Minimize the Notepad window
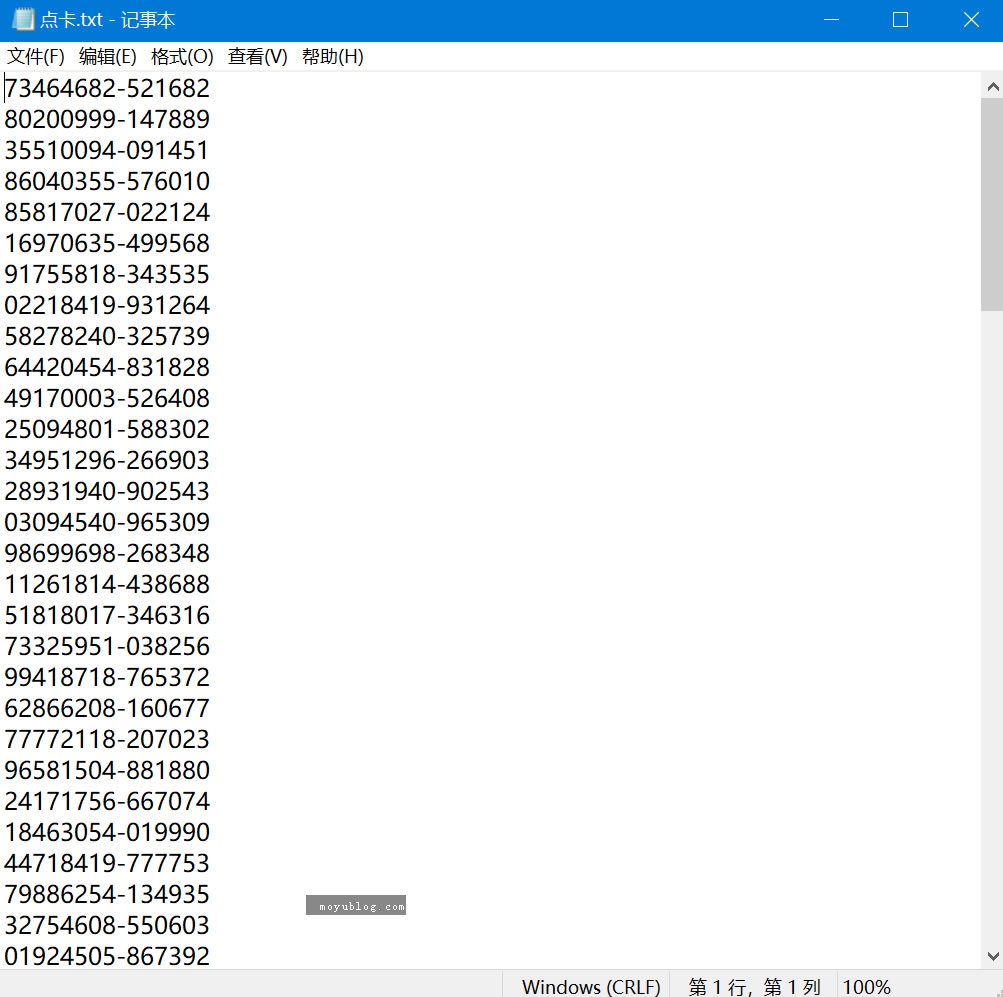This screenshot has height=997, width=1003. pyautogui.click(x=829, y=20)
